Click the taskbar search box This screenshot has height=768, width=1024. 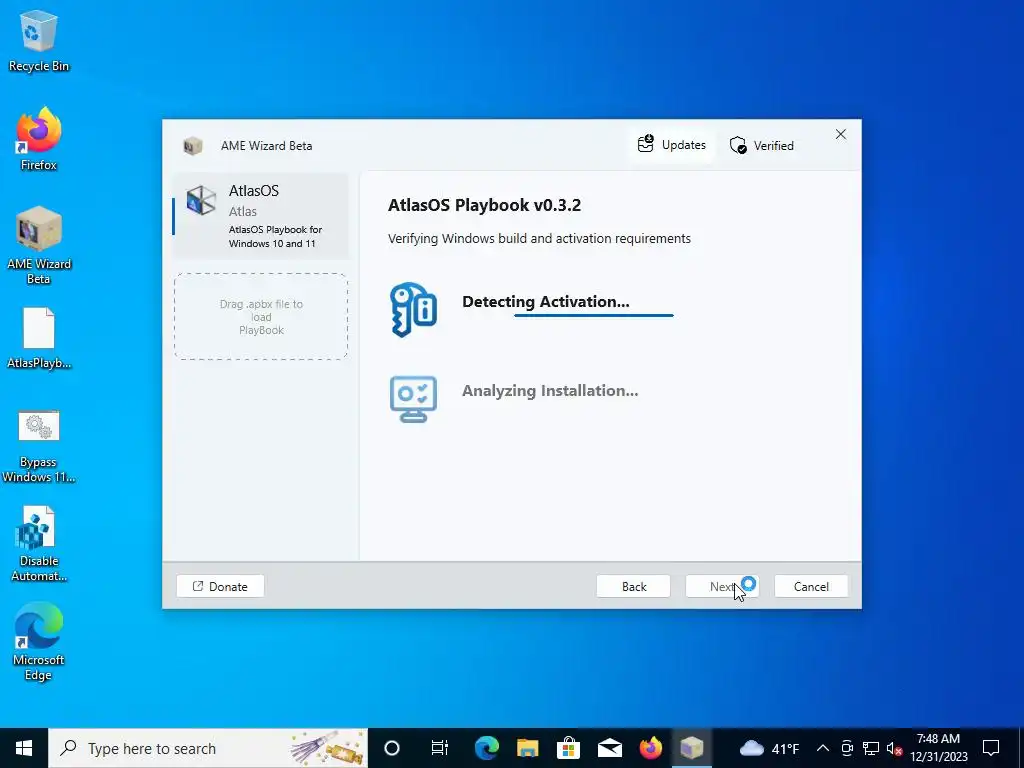(208, 748)
